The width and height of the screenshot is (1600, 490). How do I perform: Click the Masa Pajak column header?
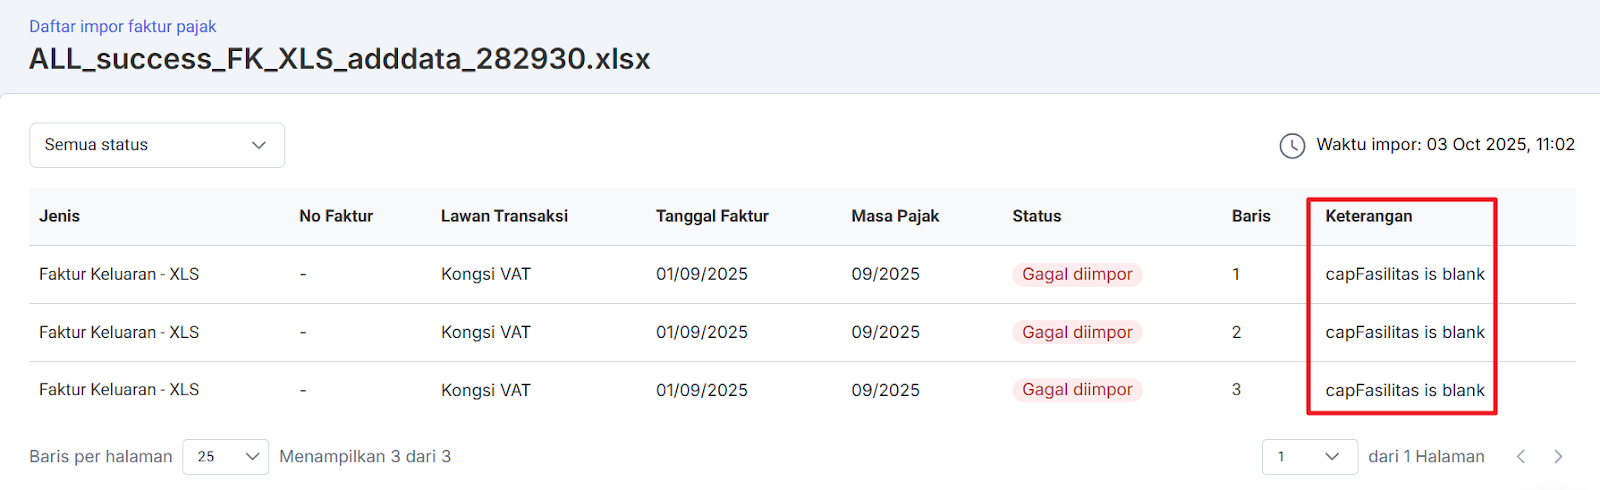pos(895,216)
